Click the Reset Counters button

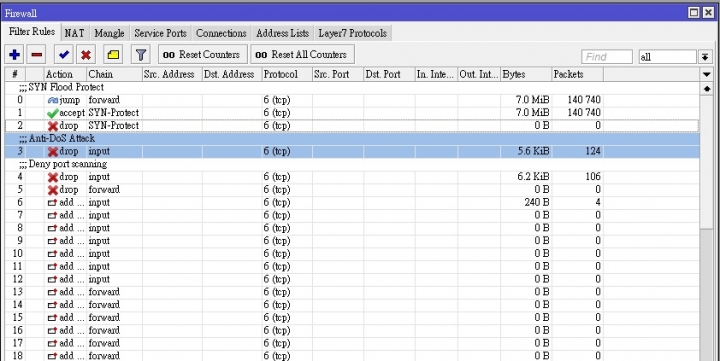202,55
